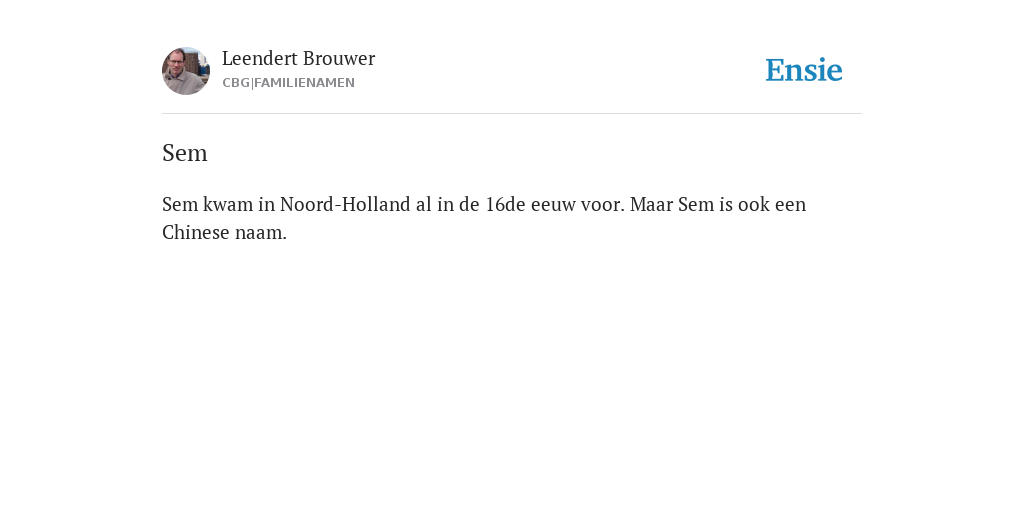Click the letter E of the Ensie logo

tap(775, 71)
